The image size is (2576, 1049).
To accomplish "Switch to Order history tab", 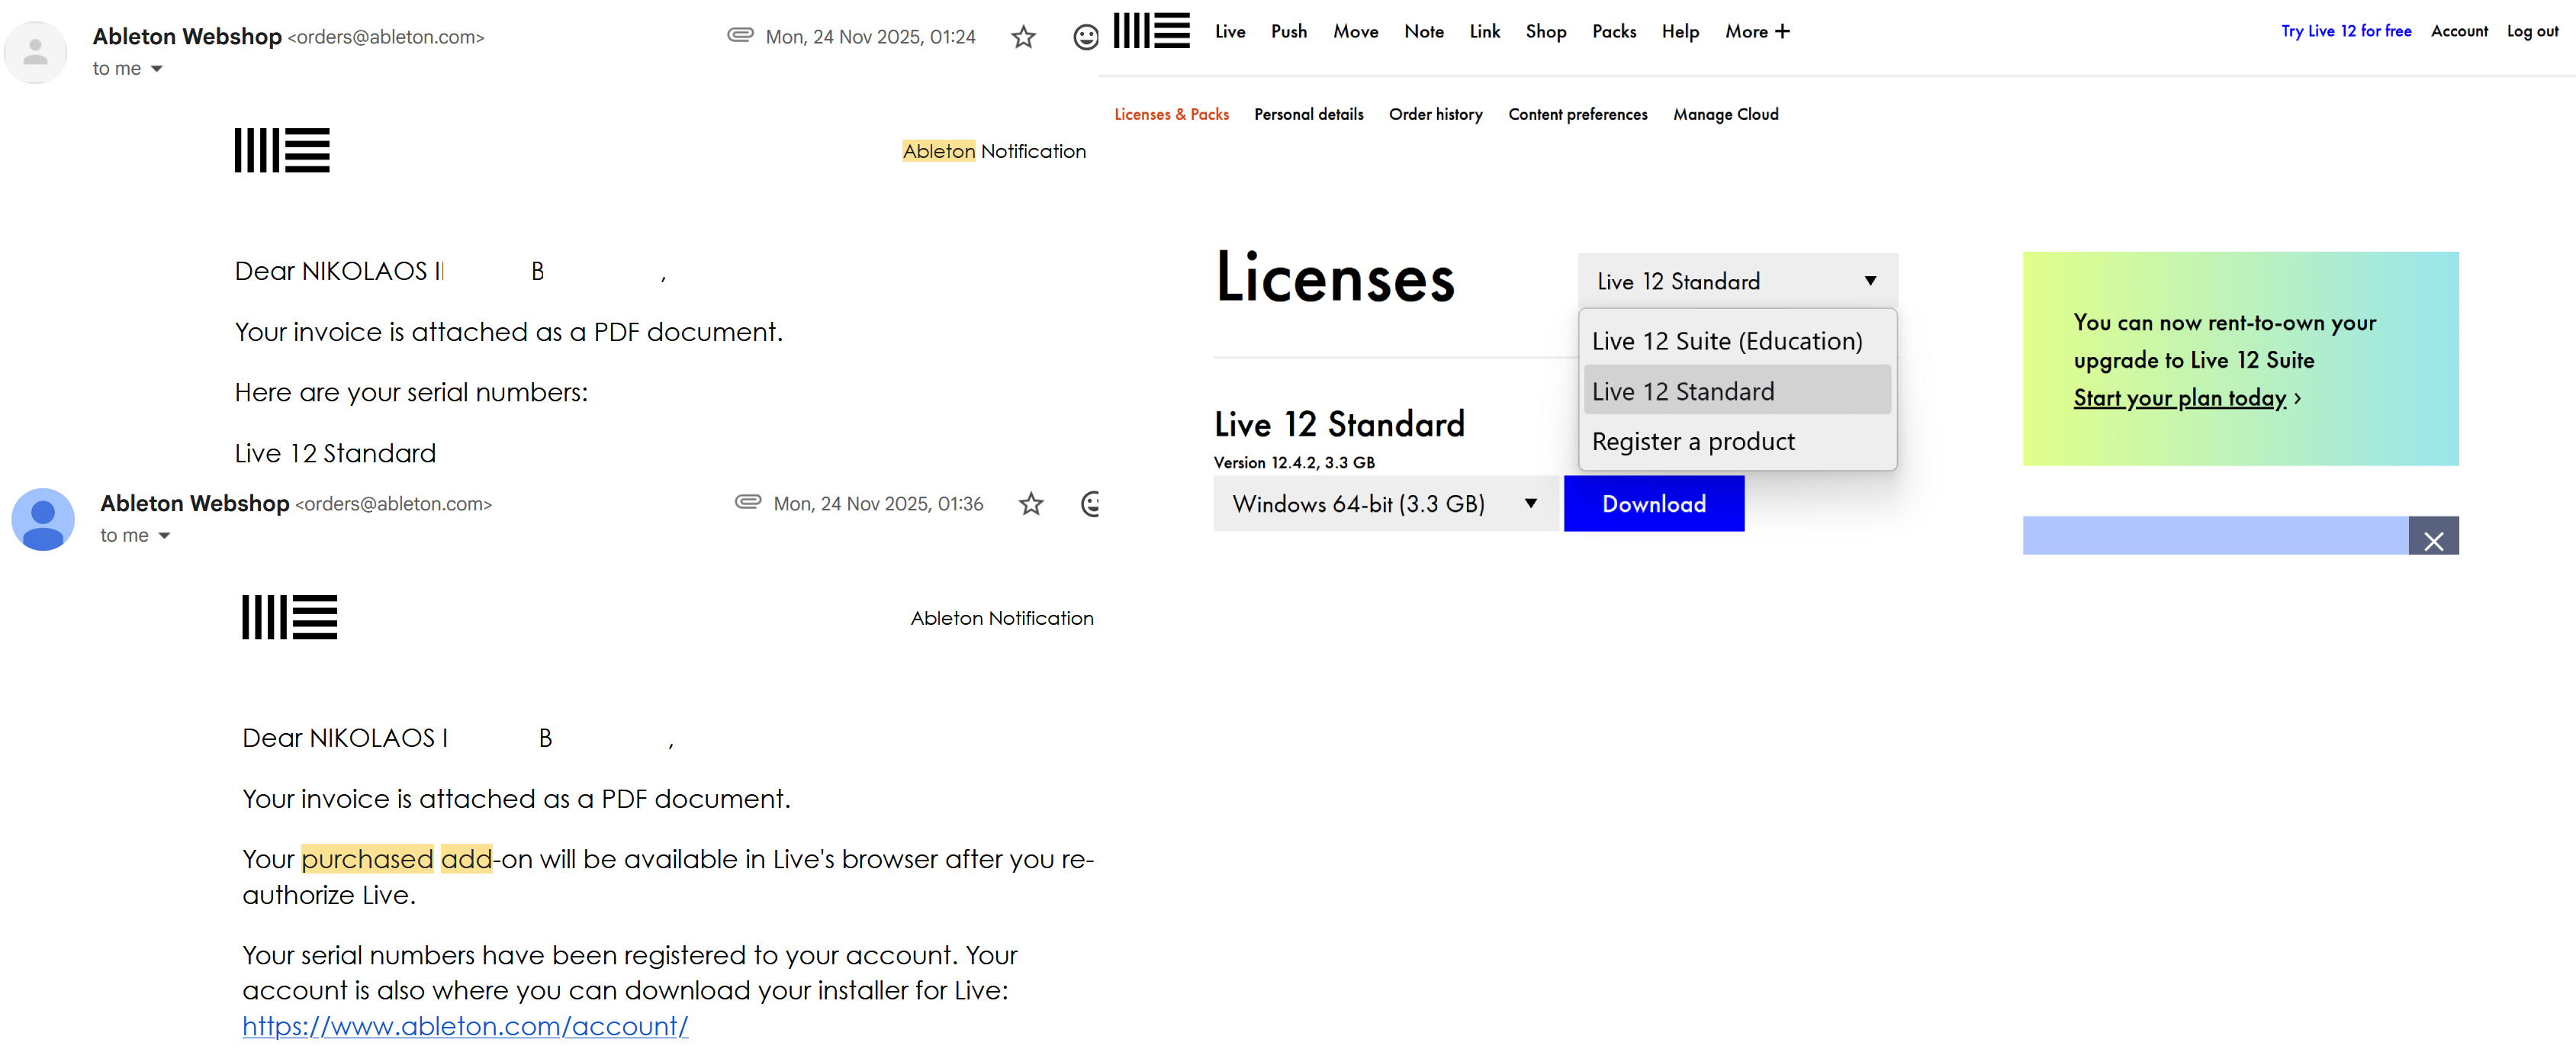I will (1435, 114).
